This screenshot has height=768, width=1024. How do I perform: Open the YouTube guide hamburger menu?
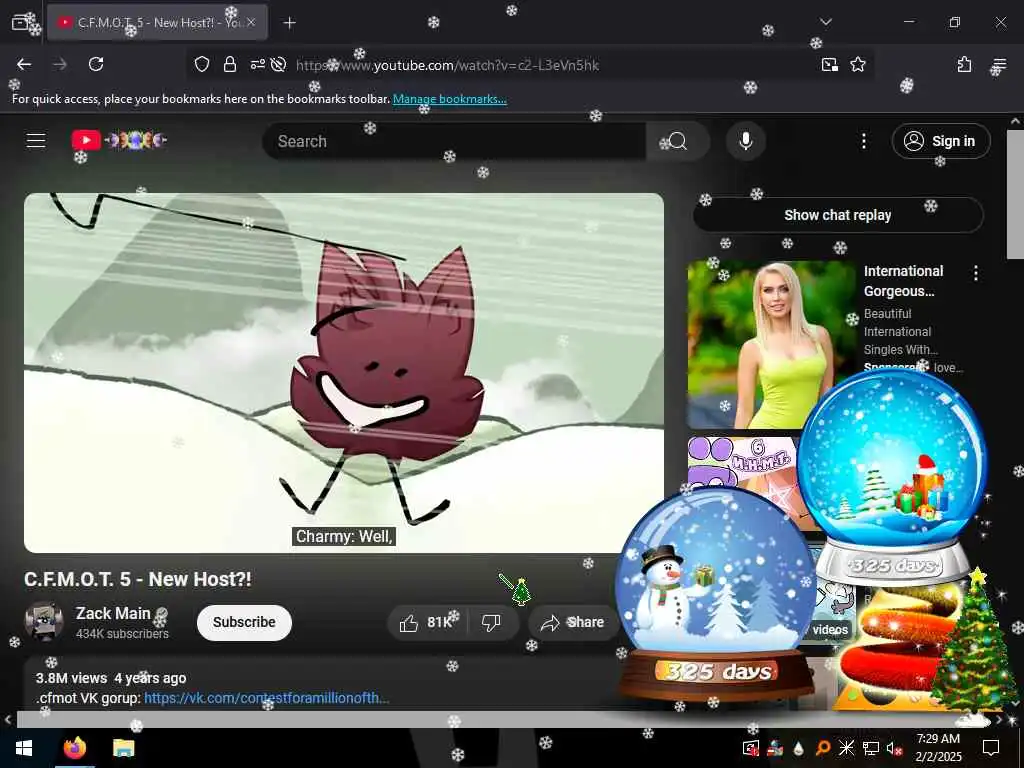pos(36,140)
